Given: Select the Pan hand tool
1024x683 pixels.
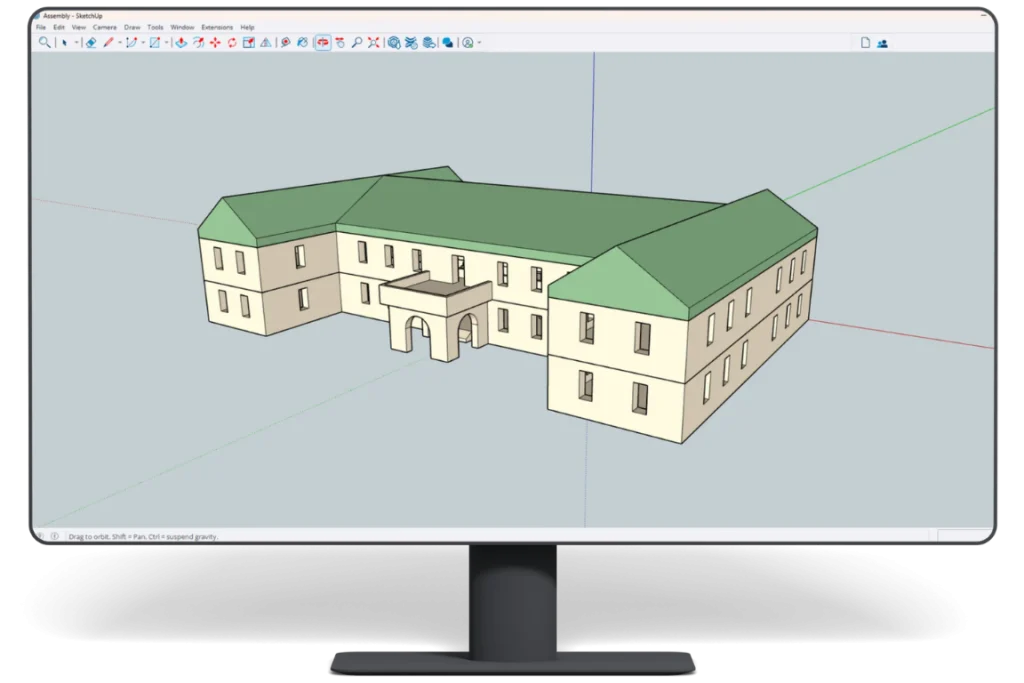Looking at the screenshot, I should click(x=340, y=42).
